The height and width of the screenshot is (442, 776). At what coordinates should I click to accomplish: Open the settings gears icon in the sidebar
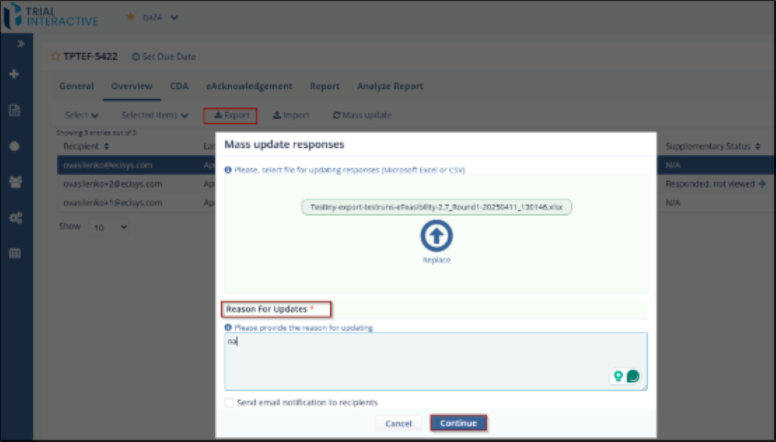coord(15,217)
